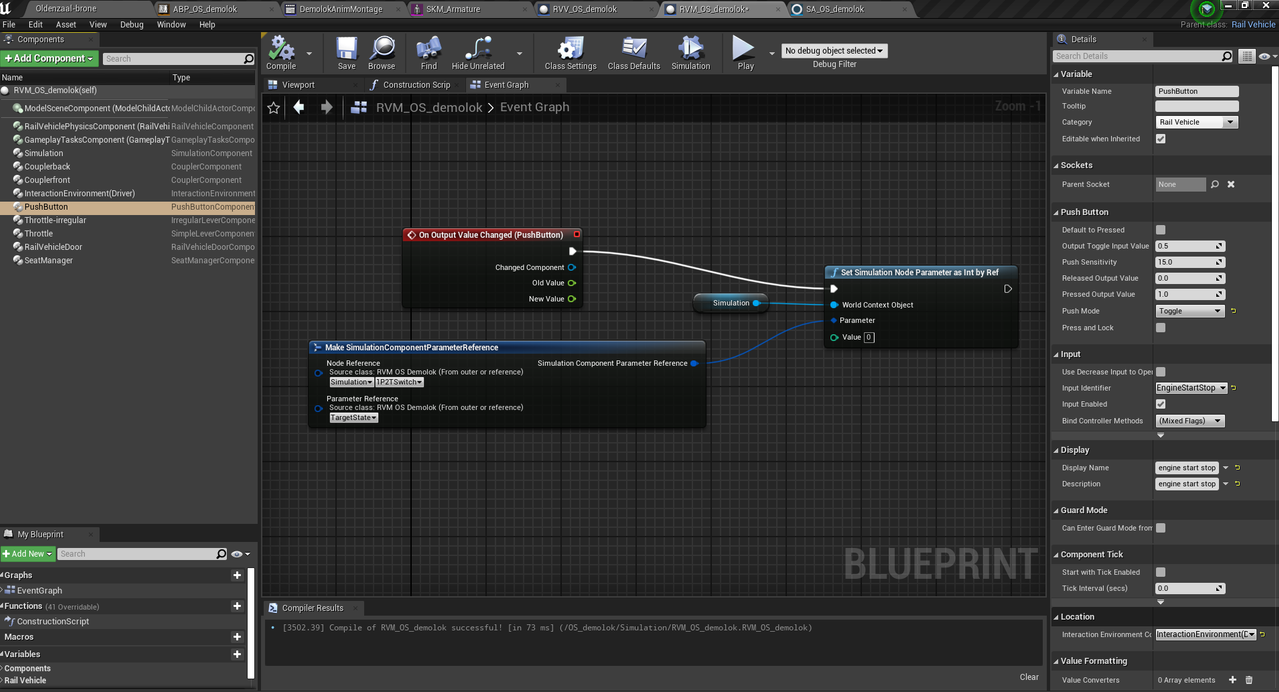This screenshot has height=692, width=1279.
Task: Add a new graph with plus icon
Action: point(237,575)
